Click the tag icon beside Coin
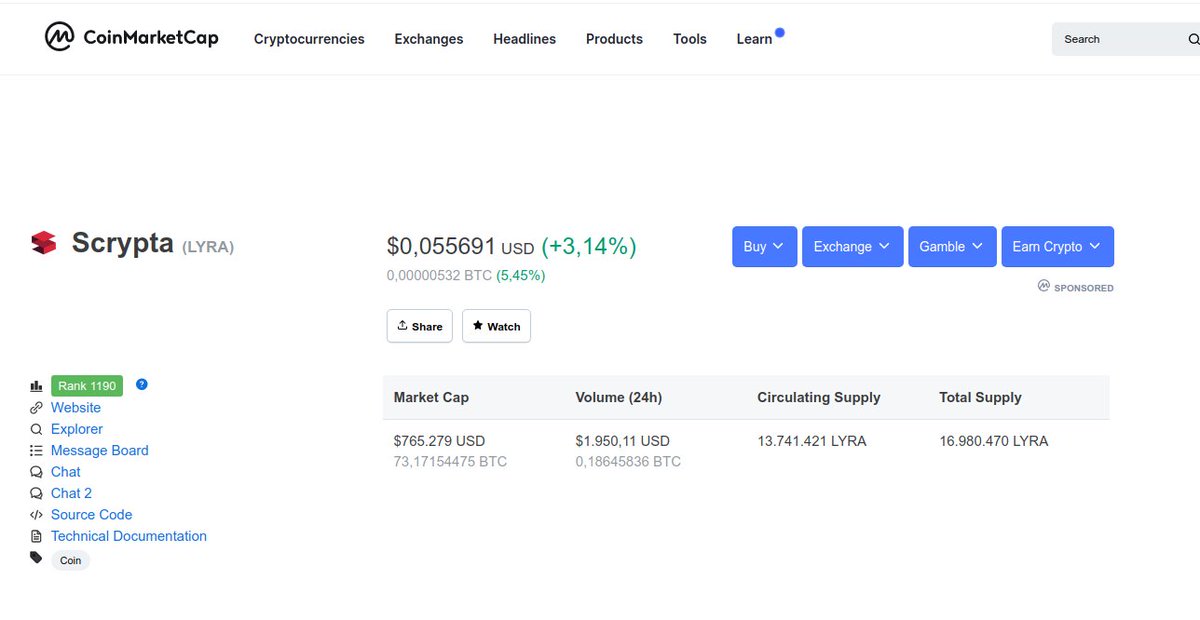This screenshot has height=620, width=1200. point(36,558)
